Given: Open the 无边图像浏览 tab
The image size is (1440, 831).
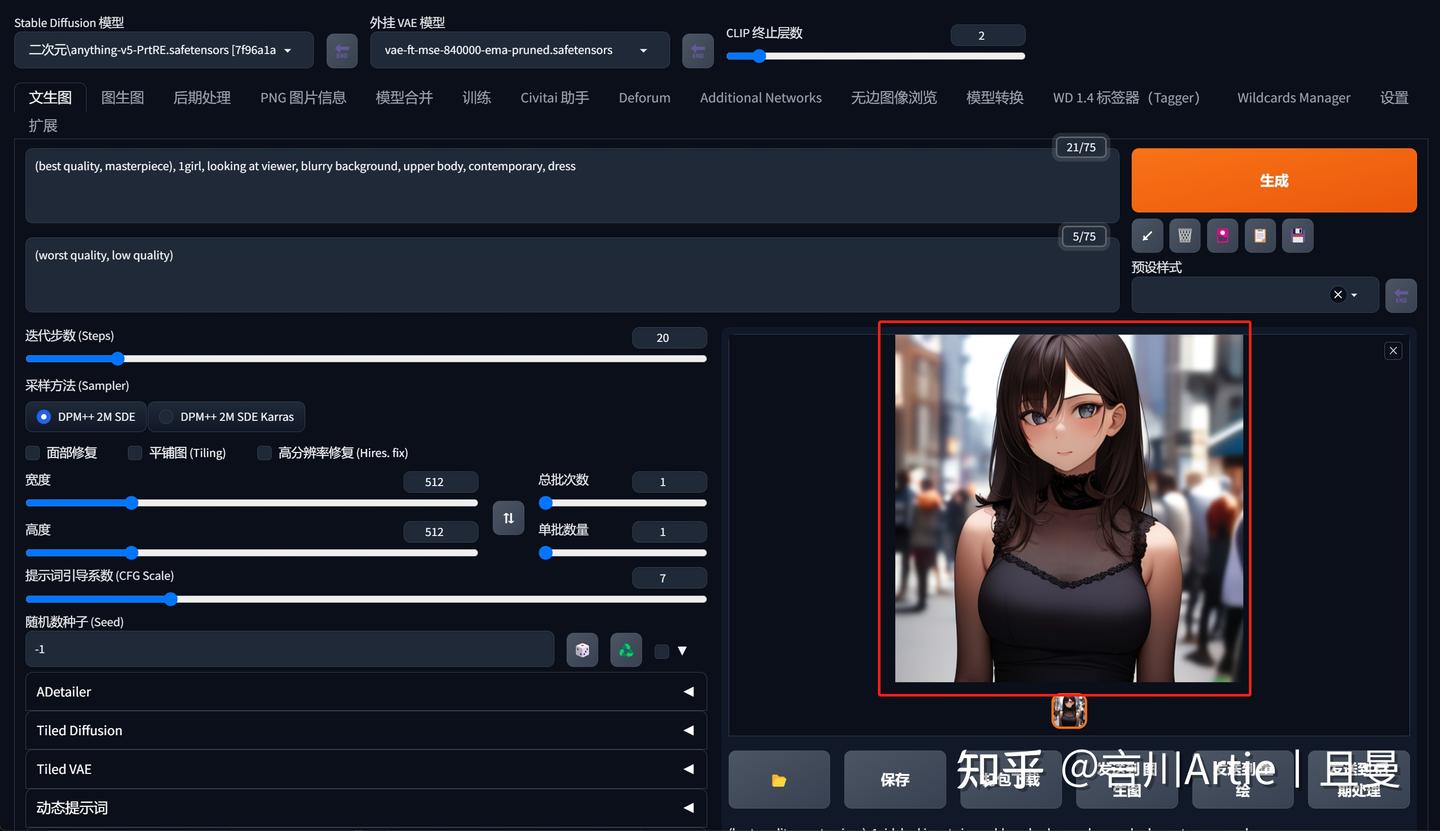Looking at the screenshot, I should click(x=894, y=97).
